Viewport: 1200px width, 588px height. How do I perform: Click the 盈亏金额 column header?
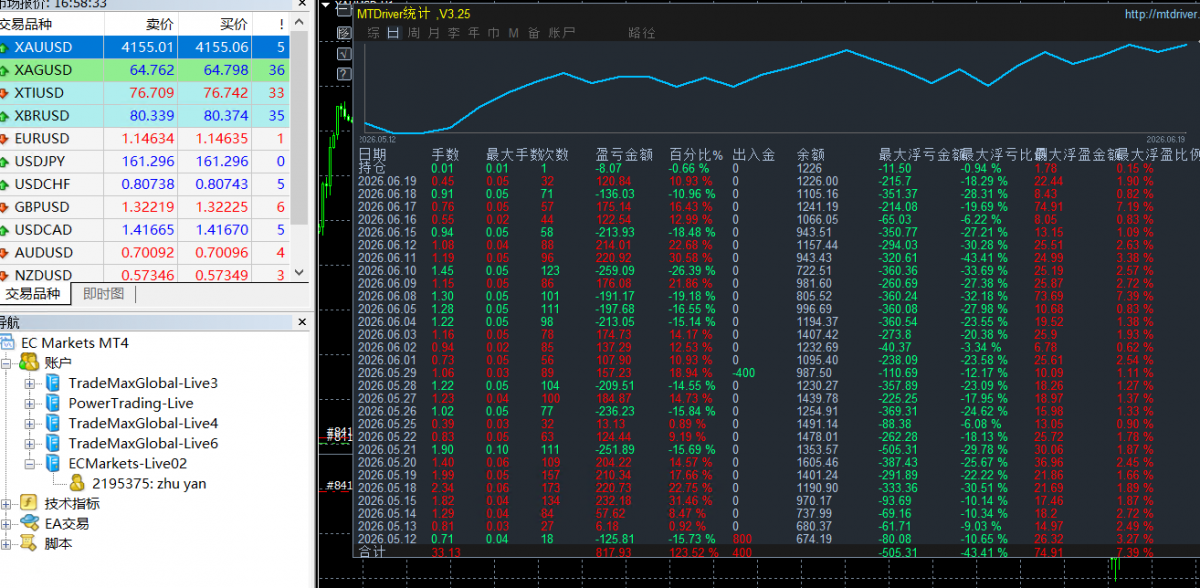(x=624, y=155)
